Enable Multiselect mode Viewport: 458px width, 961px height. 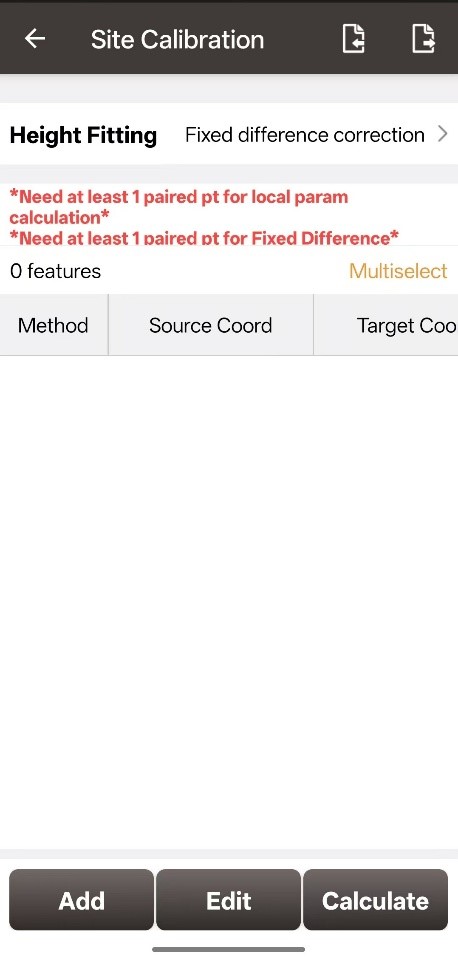[x=398, y=271]
